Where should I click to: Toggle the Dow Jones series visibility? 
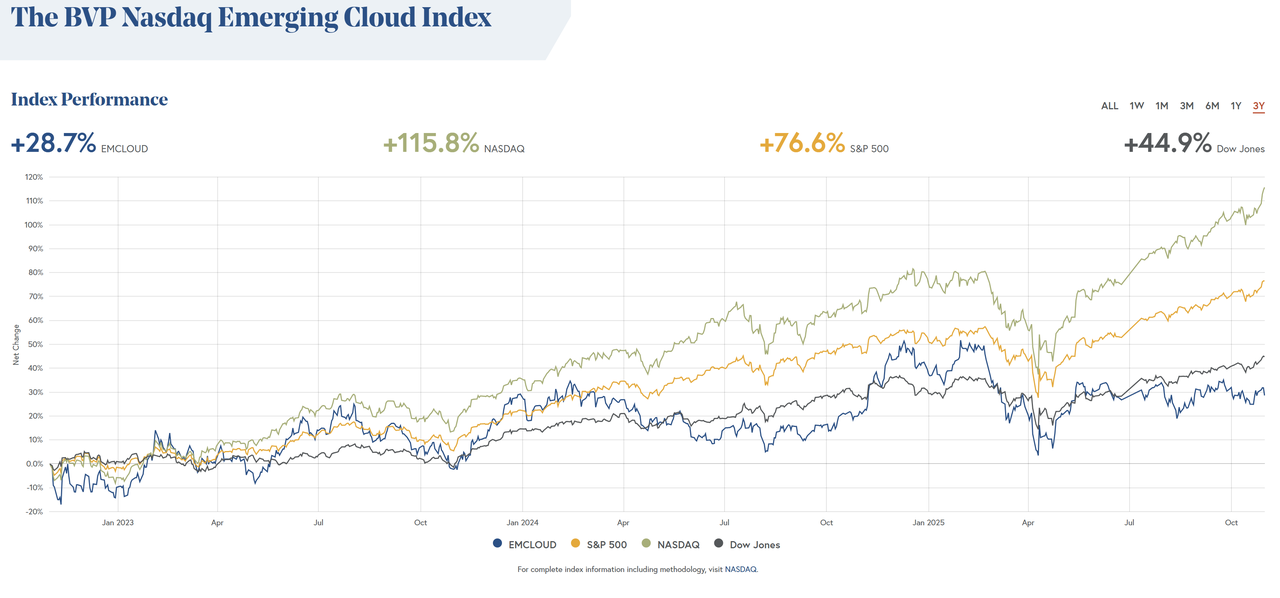click(x=755, y=544)
